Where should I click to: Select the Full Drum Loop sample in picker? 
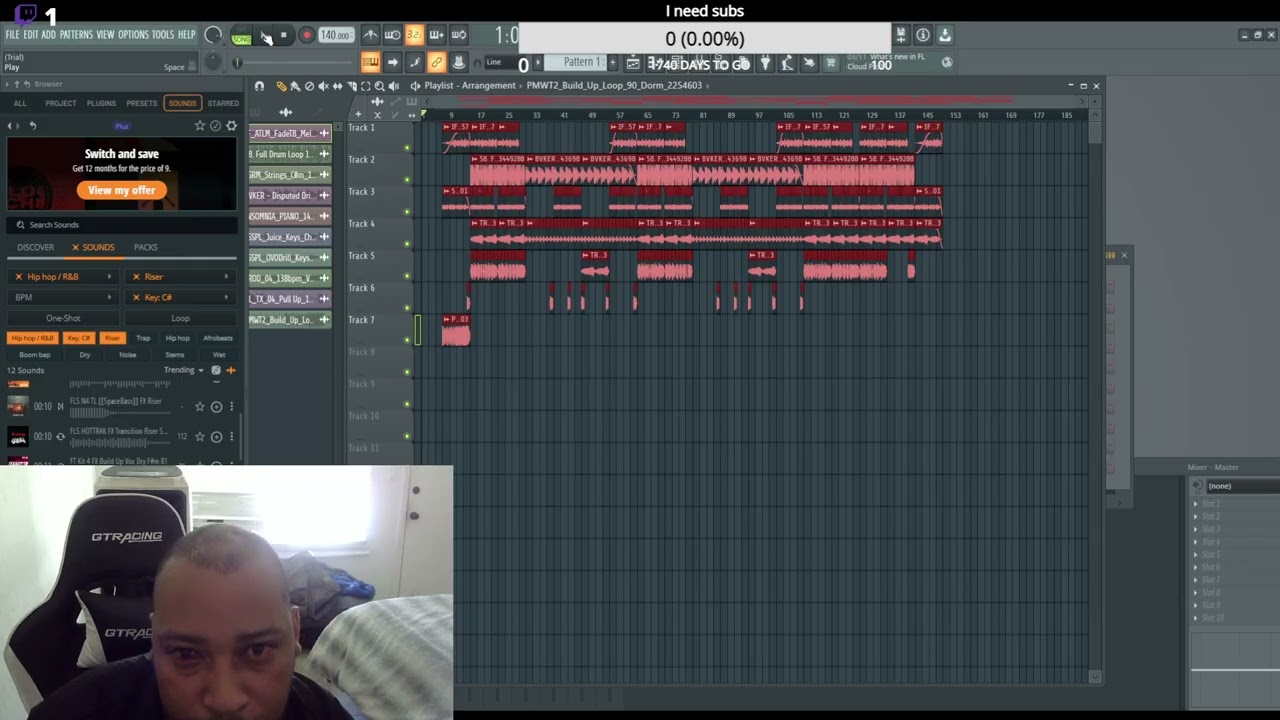tap(290, 154)
